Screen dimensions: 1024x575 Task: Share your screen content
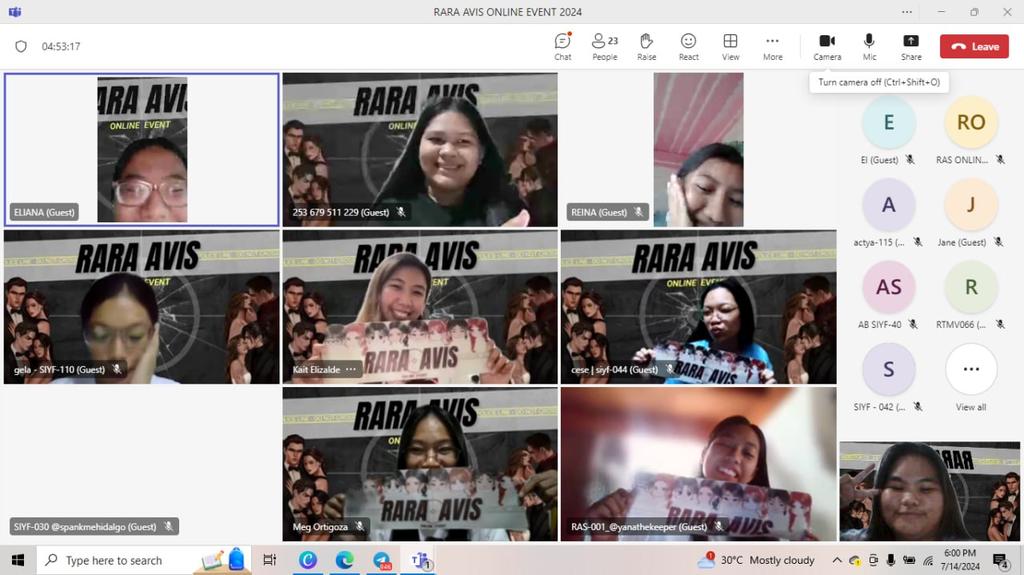911,46
